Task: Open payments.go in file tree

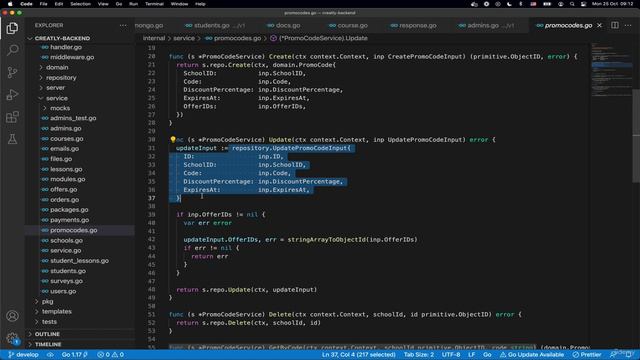Action: (80, 220)
